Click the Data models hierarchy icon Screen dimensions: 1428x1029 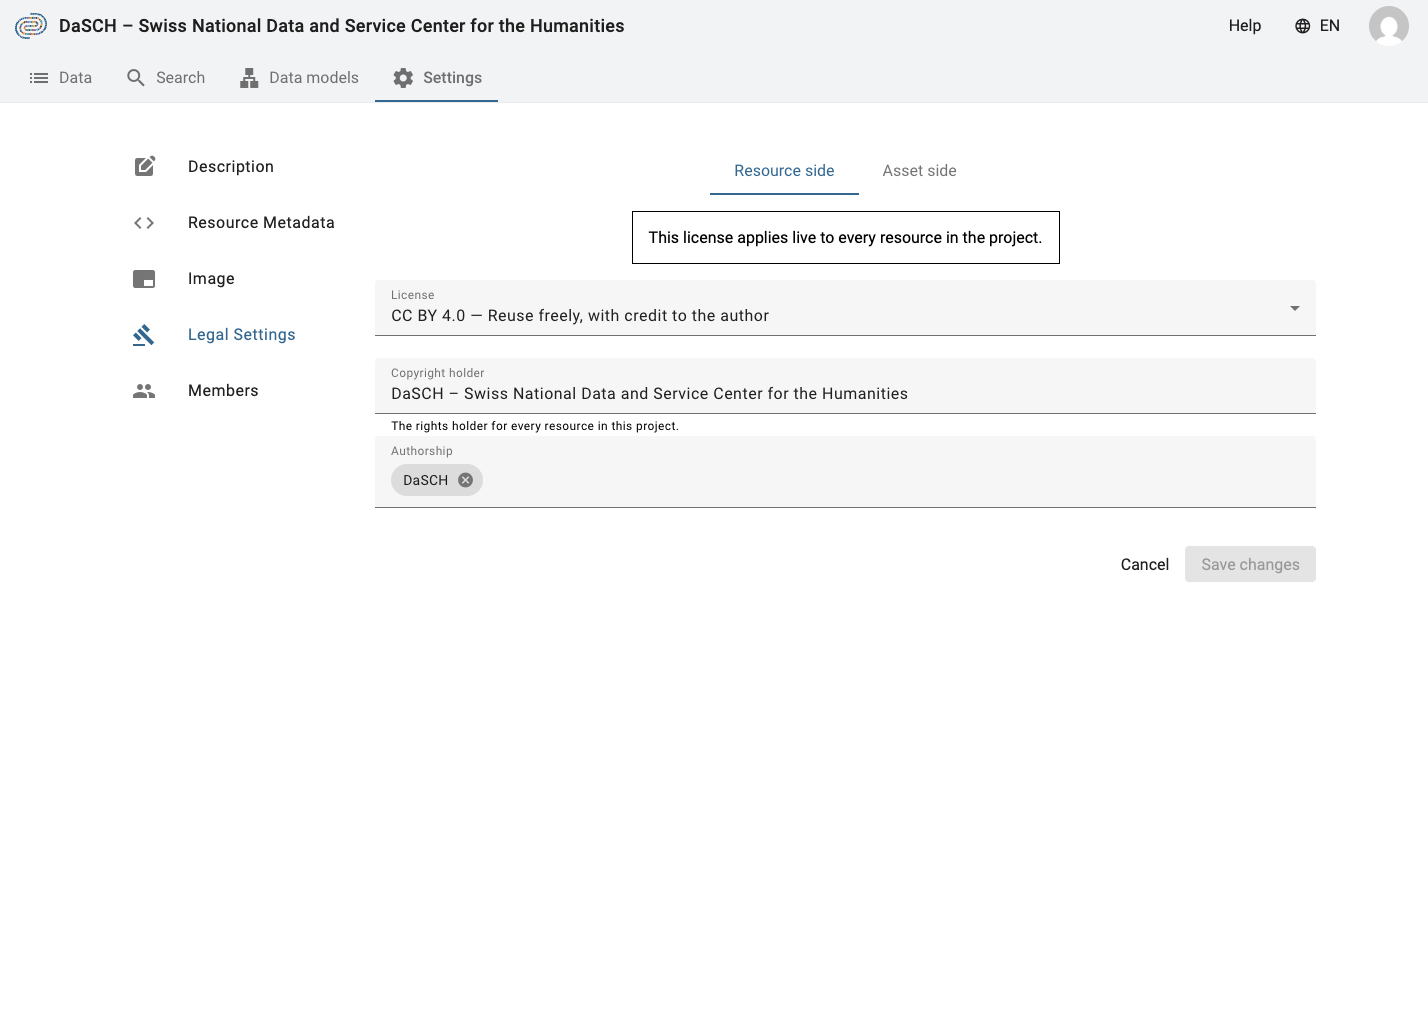pos(249,78)
